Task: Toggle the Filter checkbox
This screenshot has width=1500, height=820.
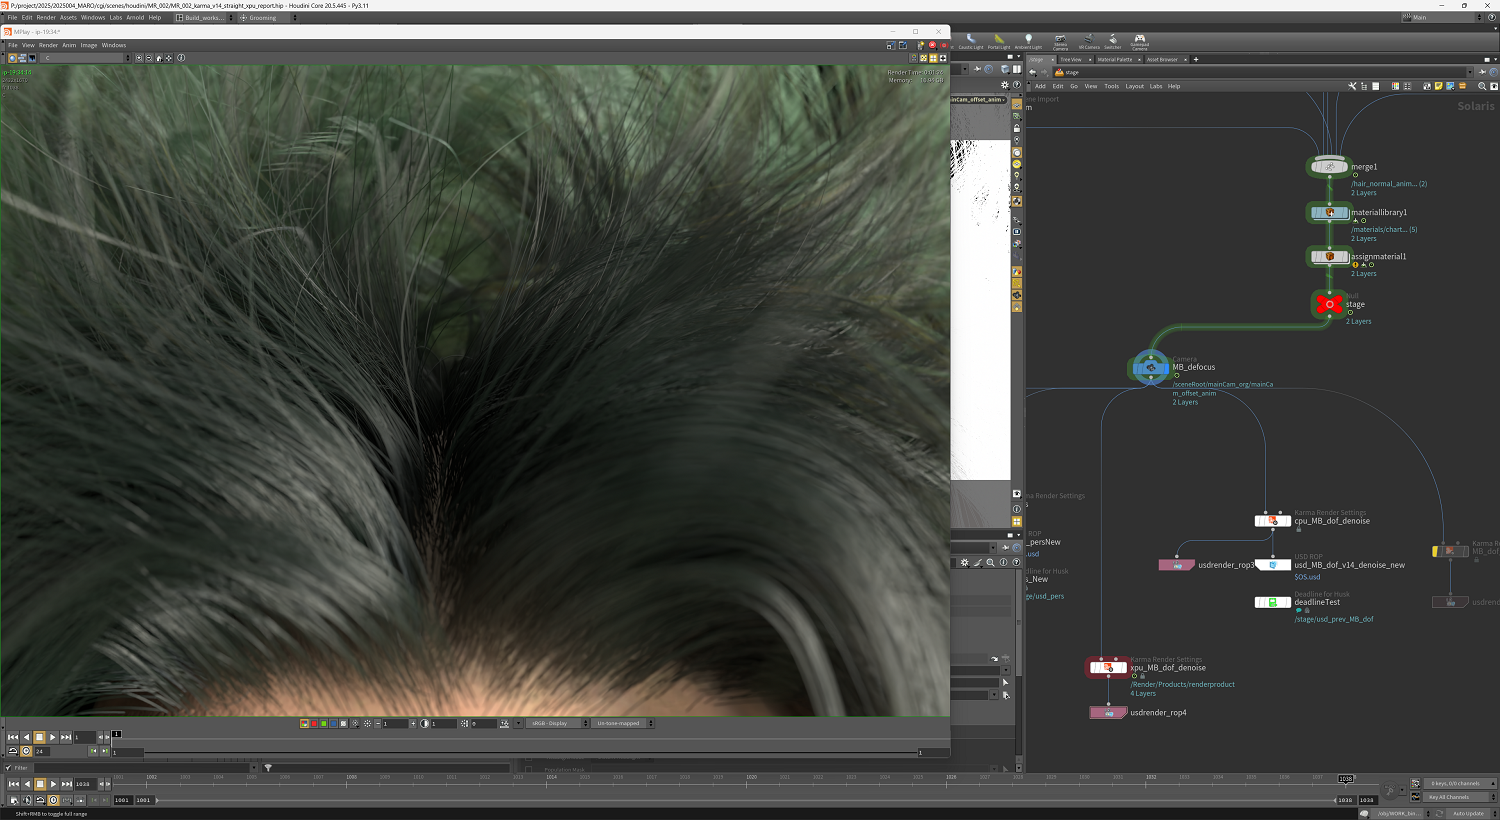Action: pyautogui.click(x=9, y=768)
